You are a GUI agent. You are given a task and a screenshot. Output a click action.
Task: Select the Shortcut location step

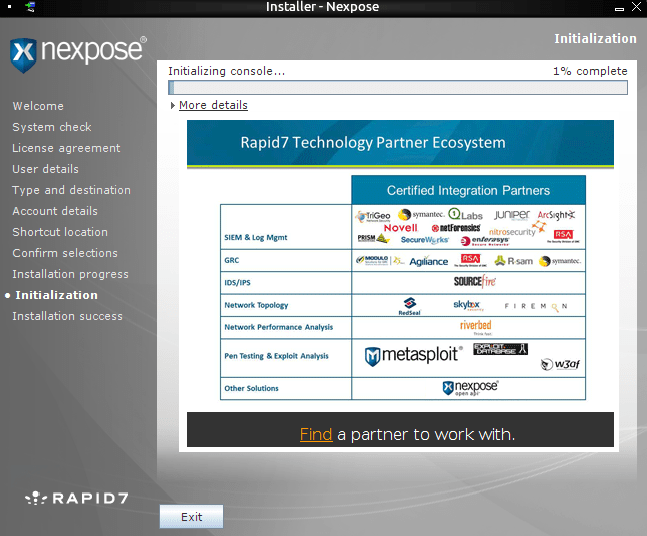(60, 232)
